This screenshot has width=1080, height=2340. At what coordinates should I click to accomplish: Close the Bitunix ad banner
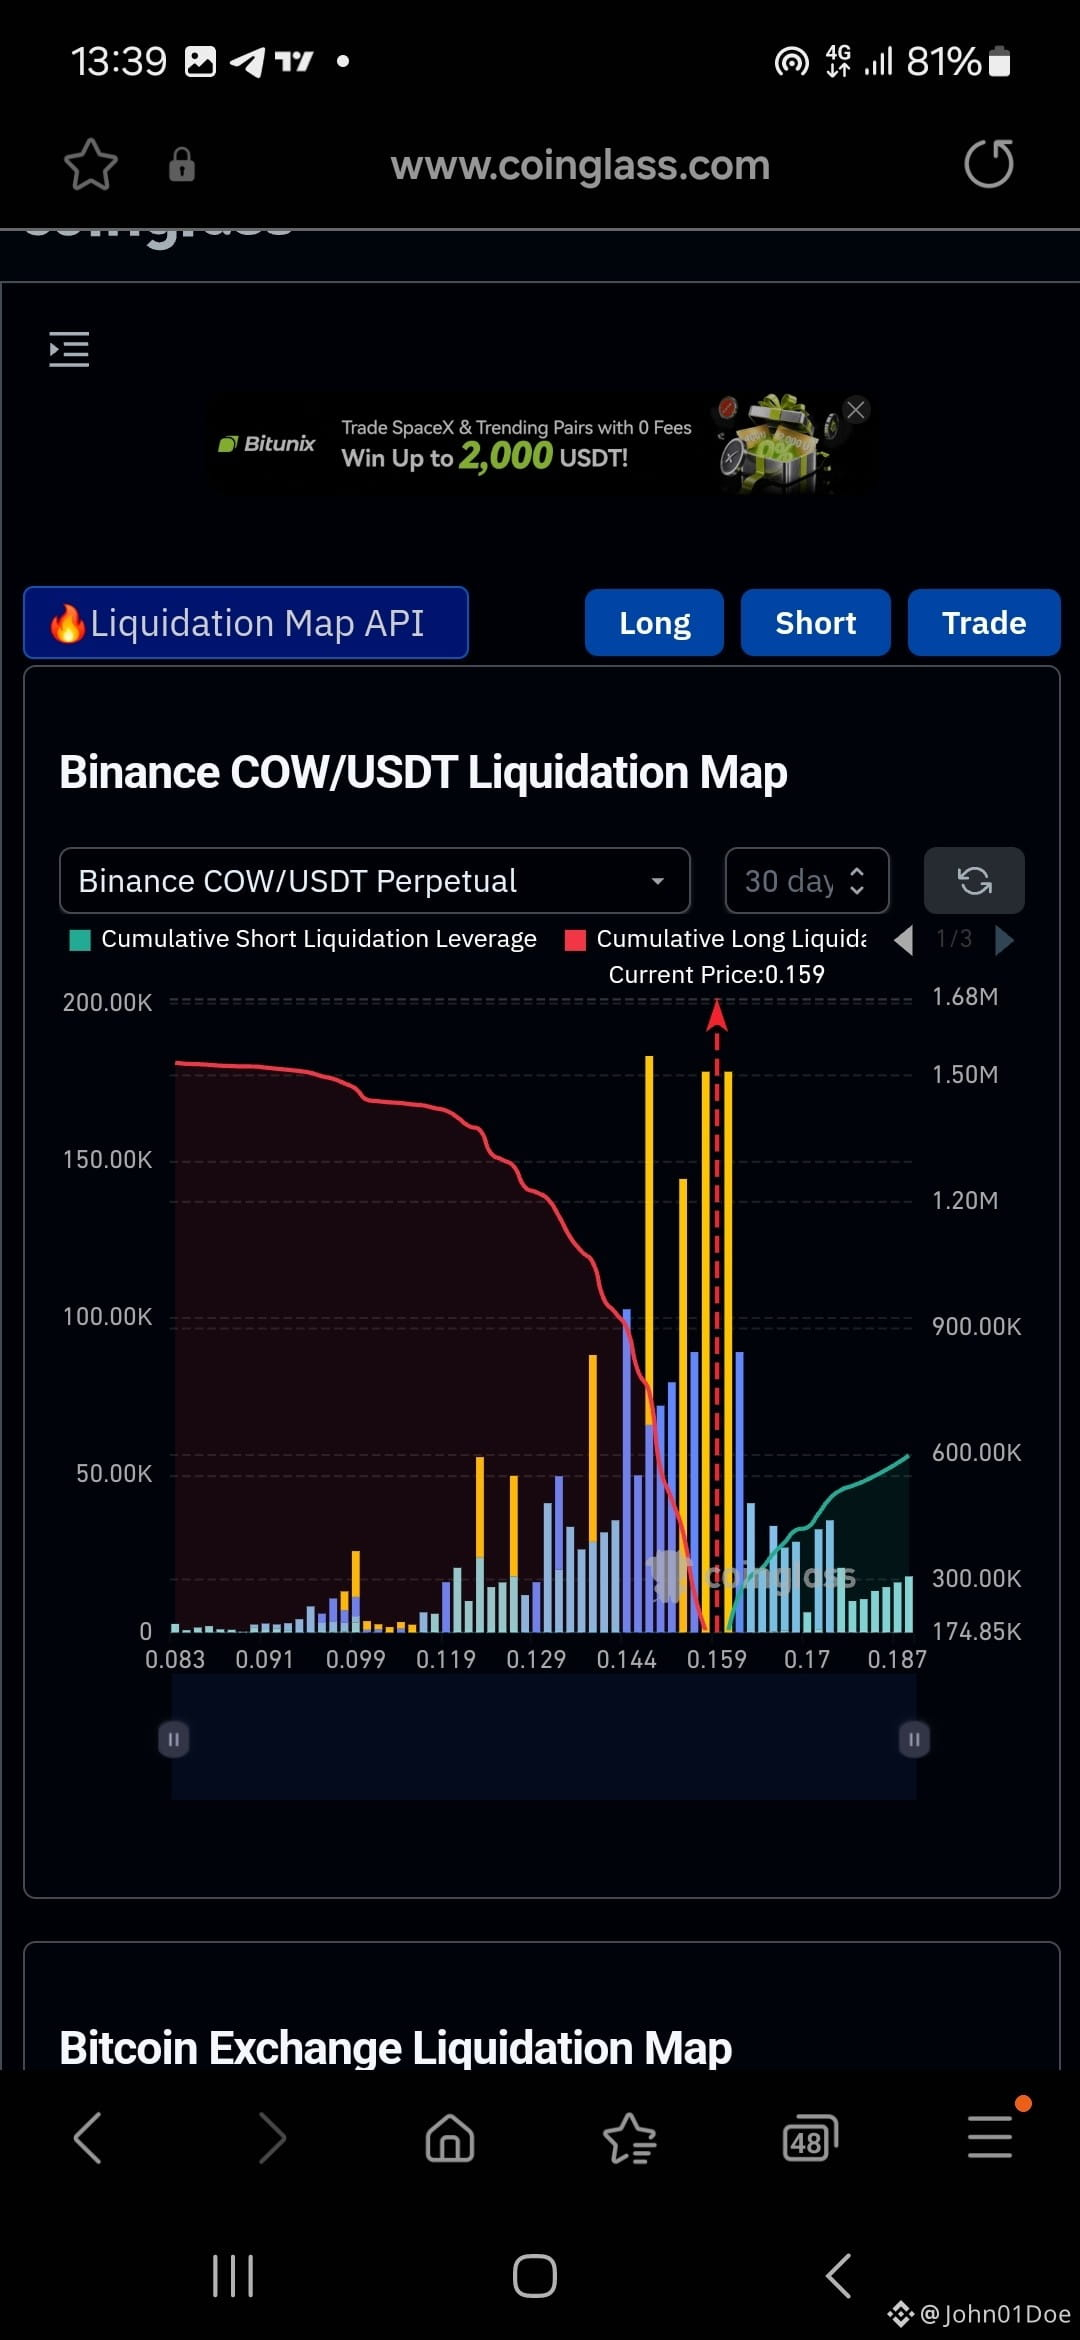pos(856,409)
